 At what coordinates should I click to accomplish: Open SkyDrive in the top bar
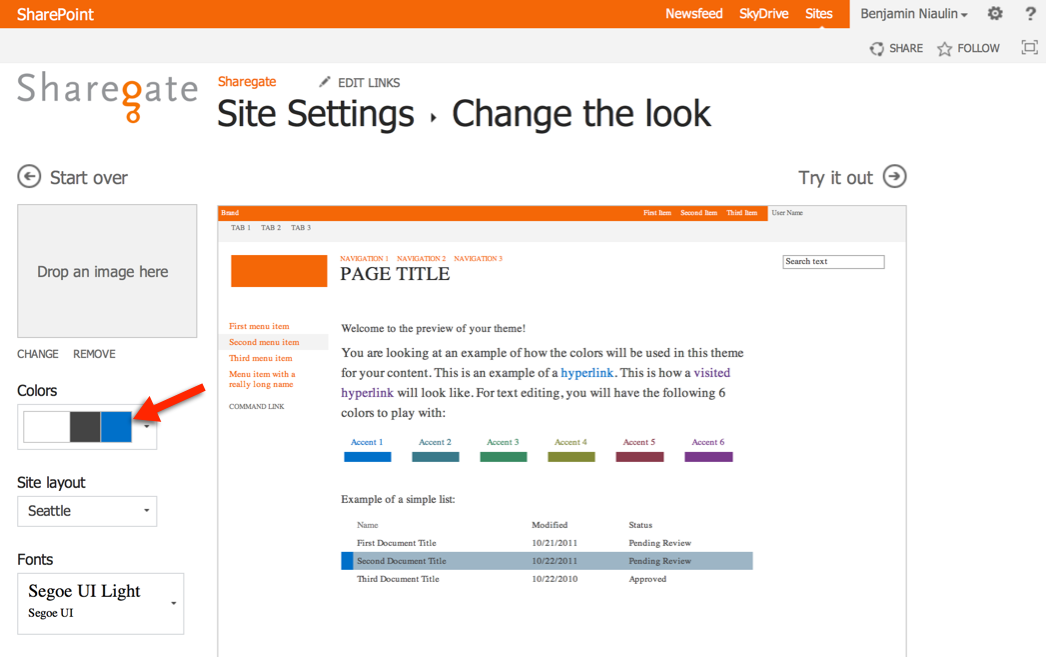(x=764, y=14)
